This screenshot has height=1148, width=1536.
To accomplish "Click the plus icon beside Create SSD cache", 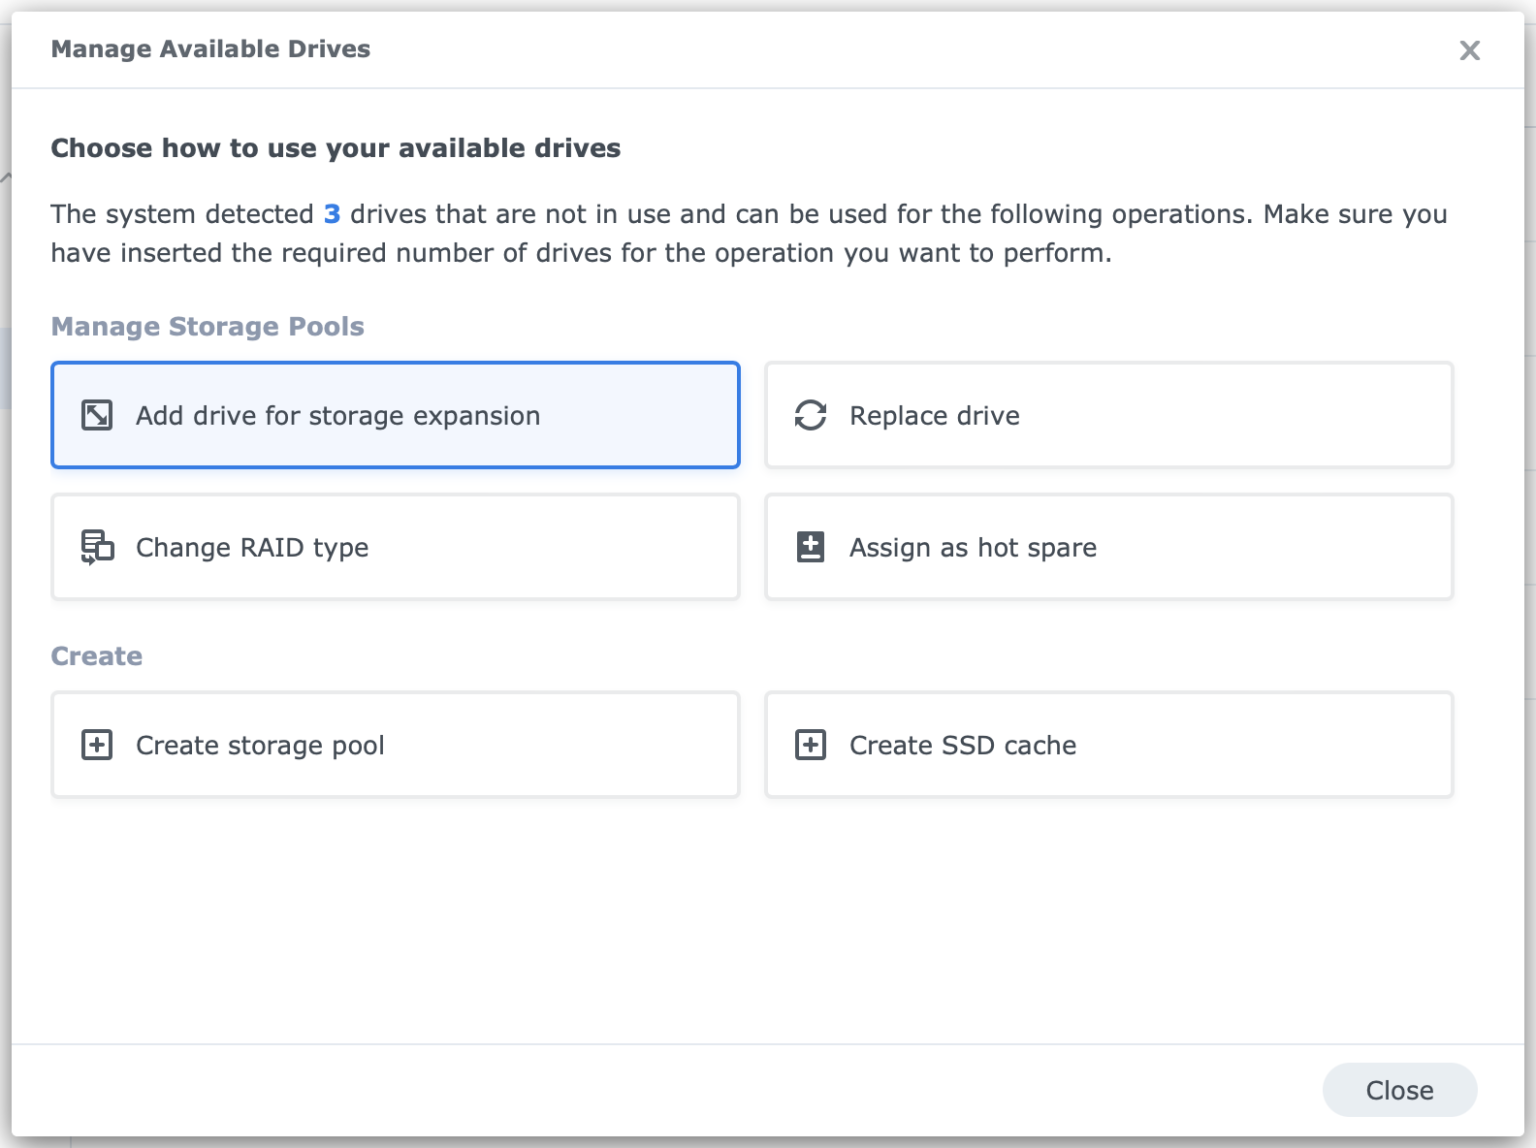I will point(810,745).
